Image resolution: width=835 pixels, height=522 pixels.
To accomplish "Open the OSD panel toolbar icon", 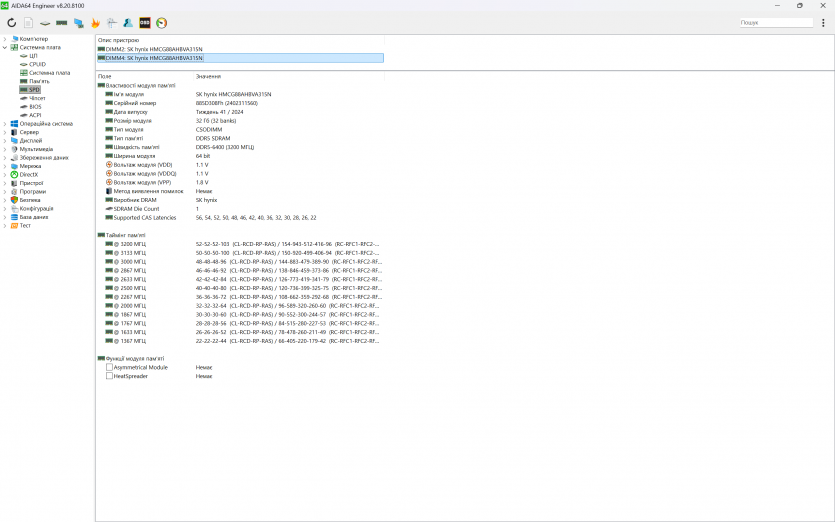I will tap(145, 22).
